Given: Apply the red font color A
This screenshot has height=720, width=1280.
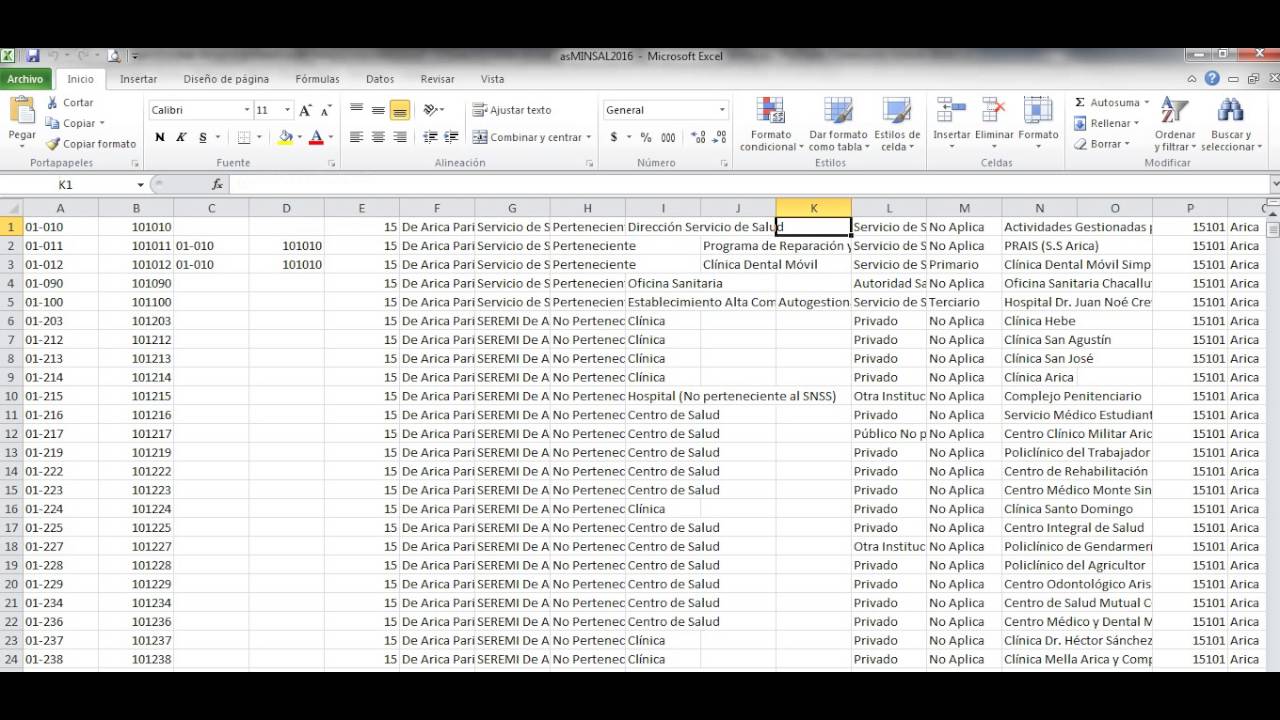Looking at the screenshot, I should [x=316, y=137].
